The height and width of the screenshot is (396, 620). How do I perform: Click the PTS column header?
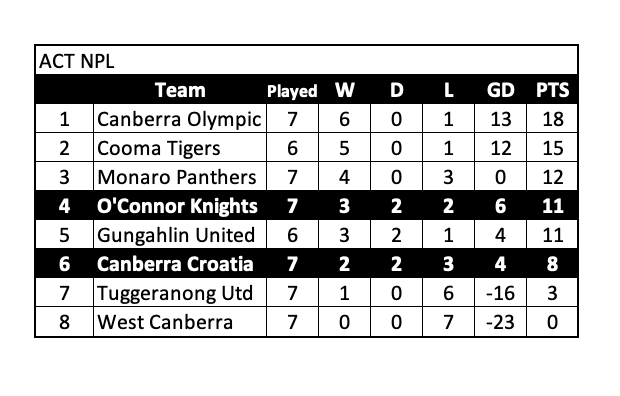552,90
